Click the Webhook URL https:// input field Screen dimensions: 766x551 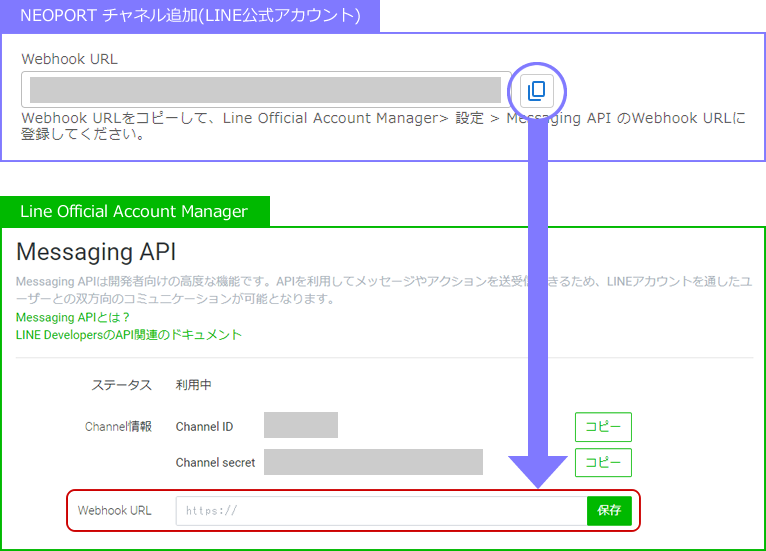[382, 511]
